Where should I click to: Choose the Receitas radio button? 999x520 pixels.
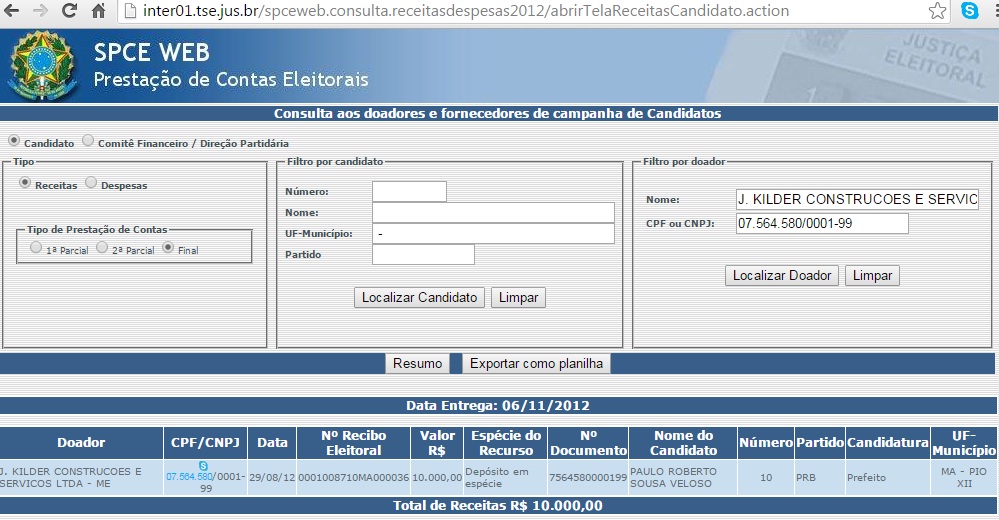coord(25,182)
